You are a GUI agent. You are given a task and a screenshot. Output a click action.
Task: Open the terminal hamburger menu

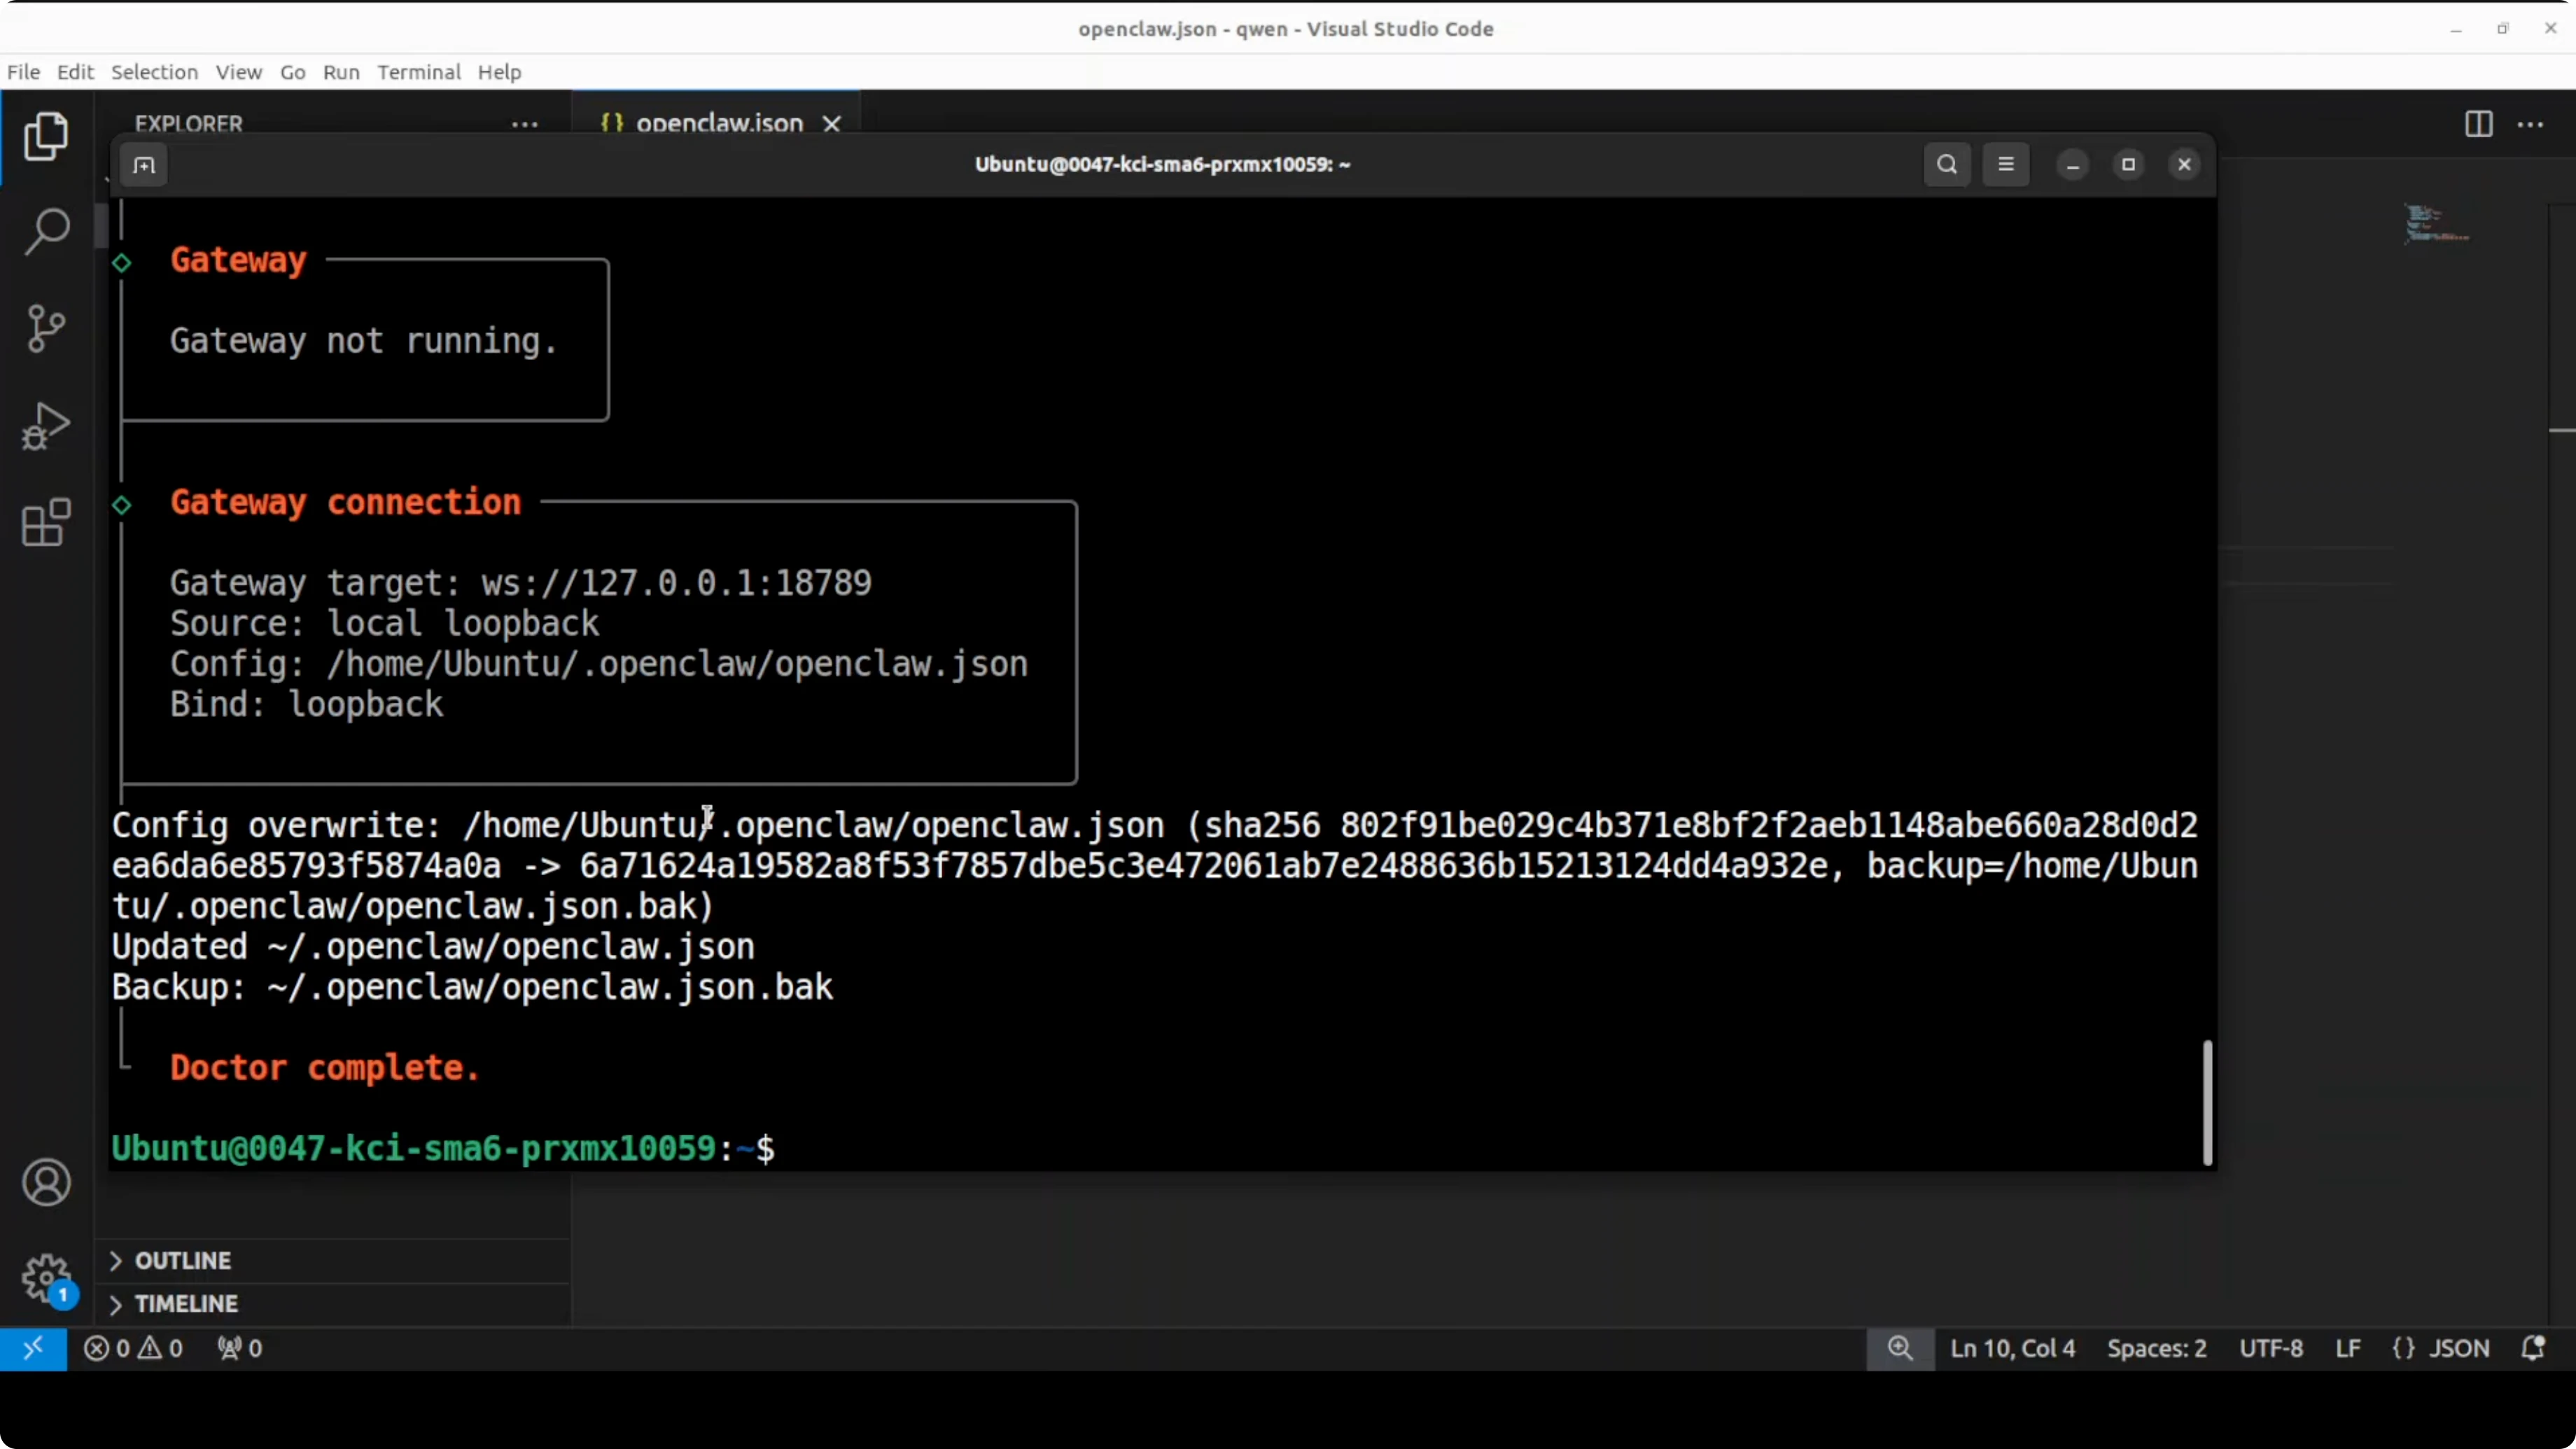point(2005,165)
